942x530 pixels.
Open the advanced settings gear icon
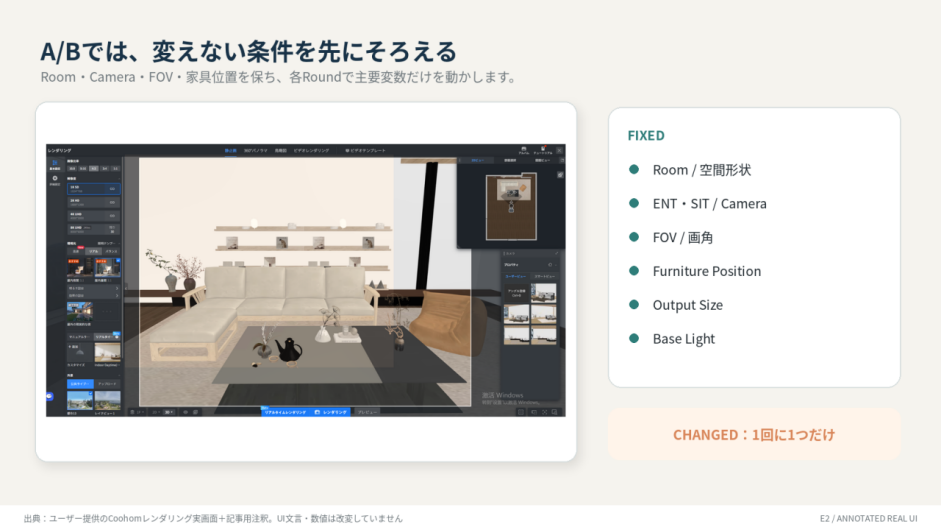coord(55,178)
